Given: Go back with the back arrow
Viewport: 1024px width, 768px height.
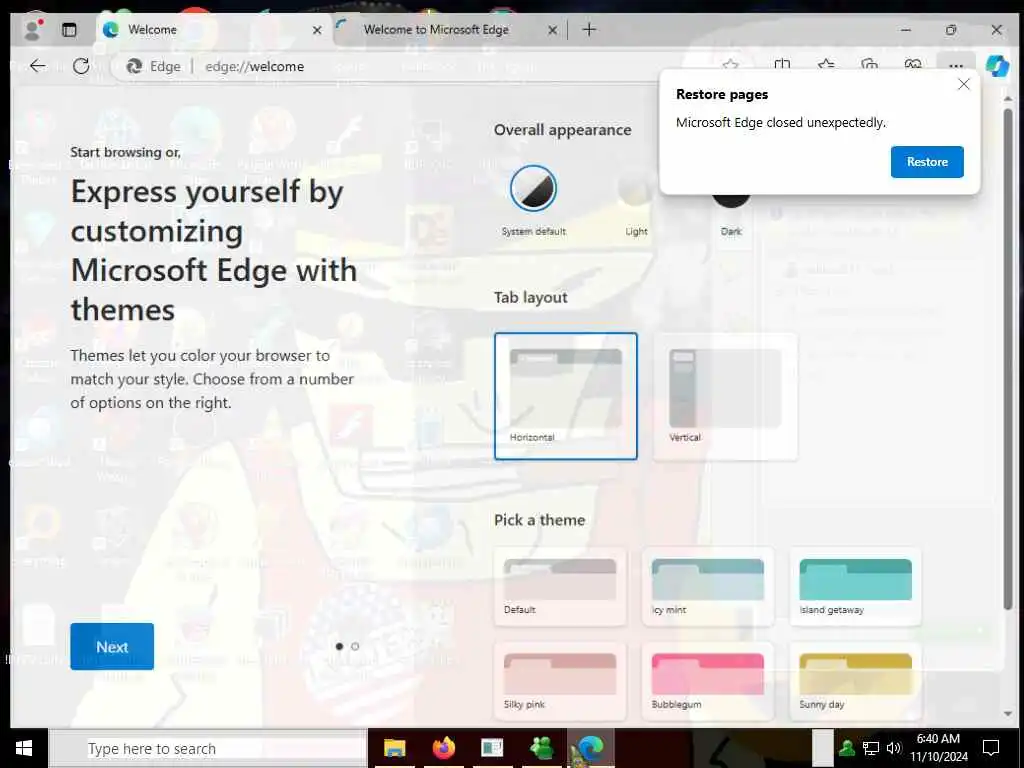Looking at the screenshot, I should (x=38, y=66).
